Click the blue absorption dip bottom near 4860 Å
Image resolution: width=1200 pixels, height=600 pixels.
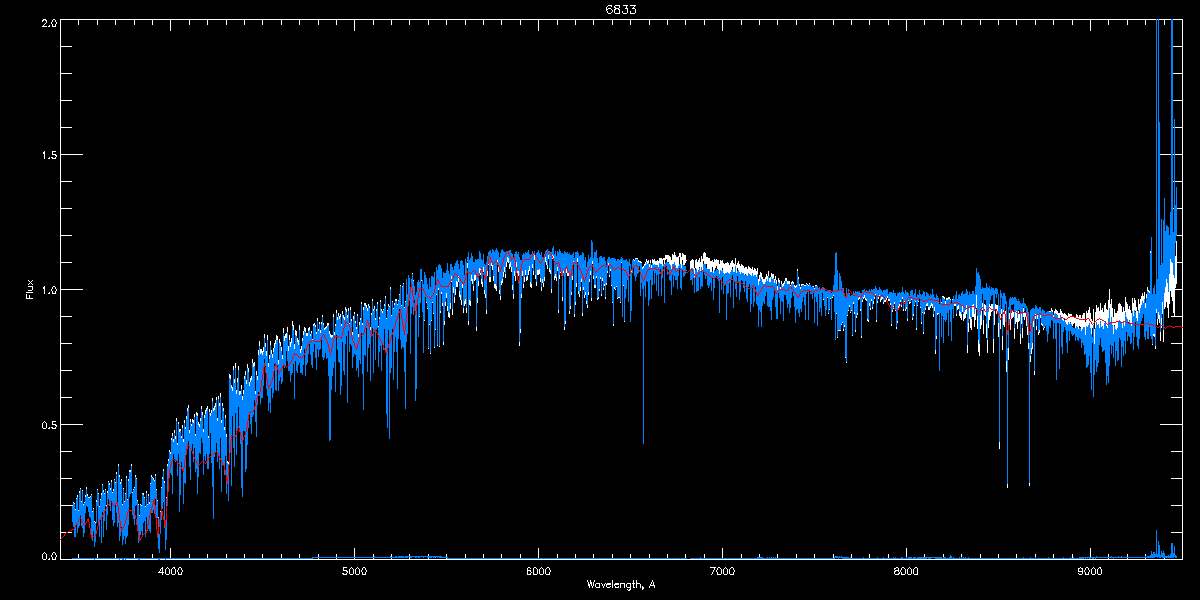coord(330,438)
